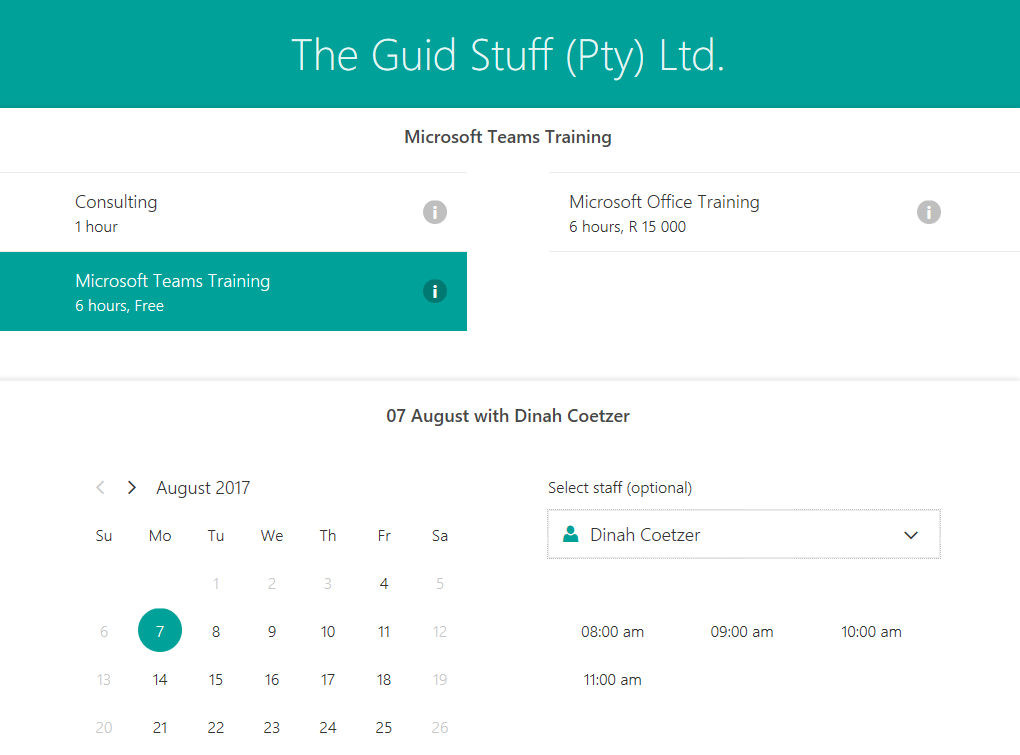Select August 21 on the calendar
This screenshot has height=755, width=1020.
click(160, 728)
